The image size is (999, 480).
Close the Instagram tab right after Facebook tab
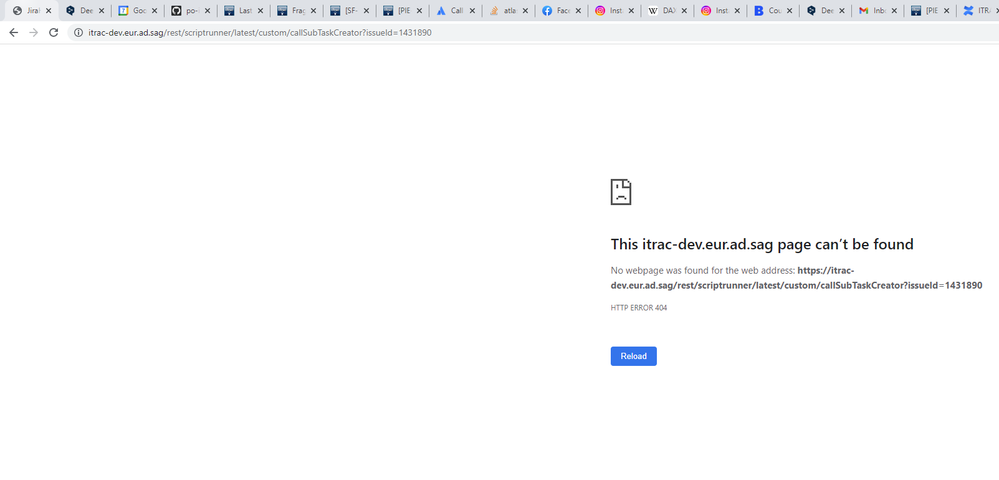tap(631, 11)
